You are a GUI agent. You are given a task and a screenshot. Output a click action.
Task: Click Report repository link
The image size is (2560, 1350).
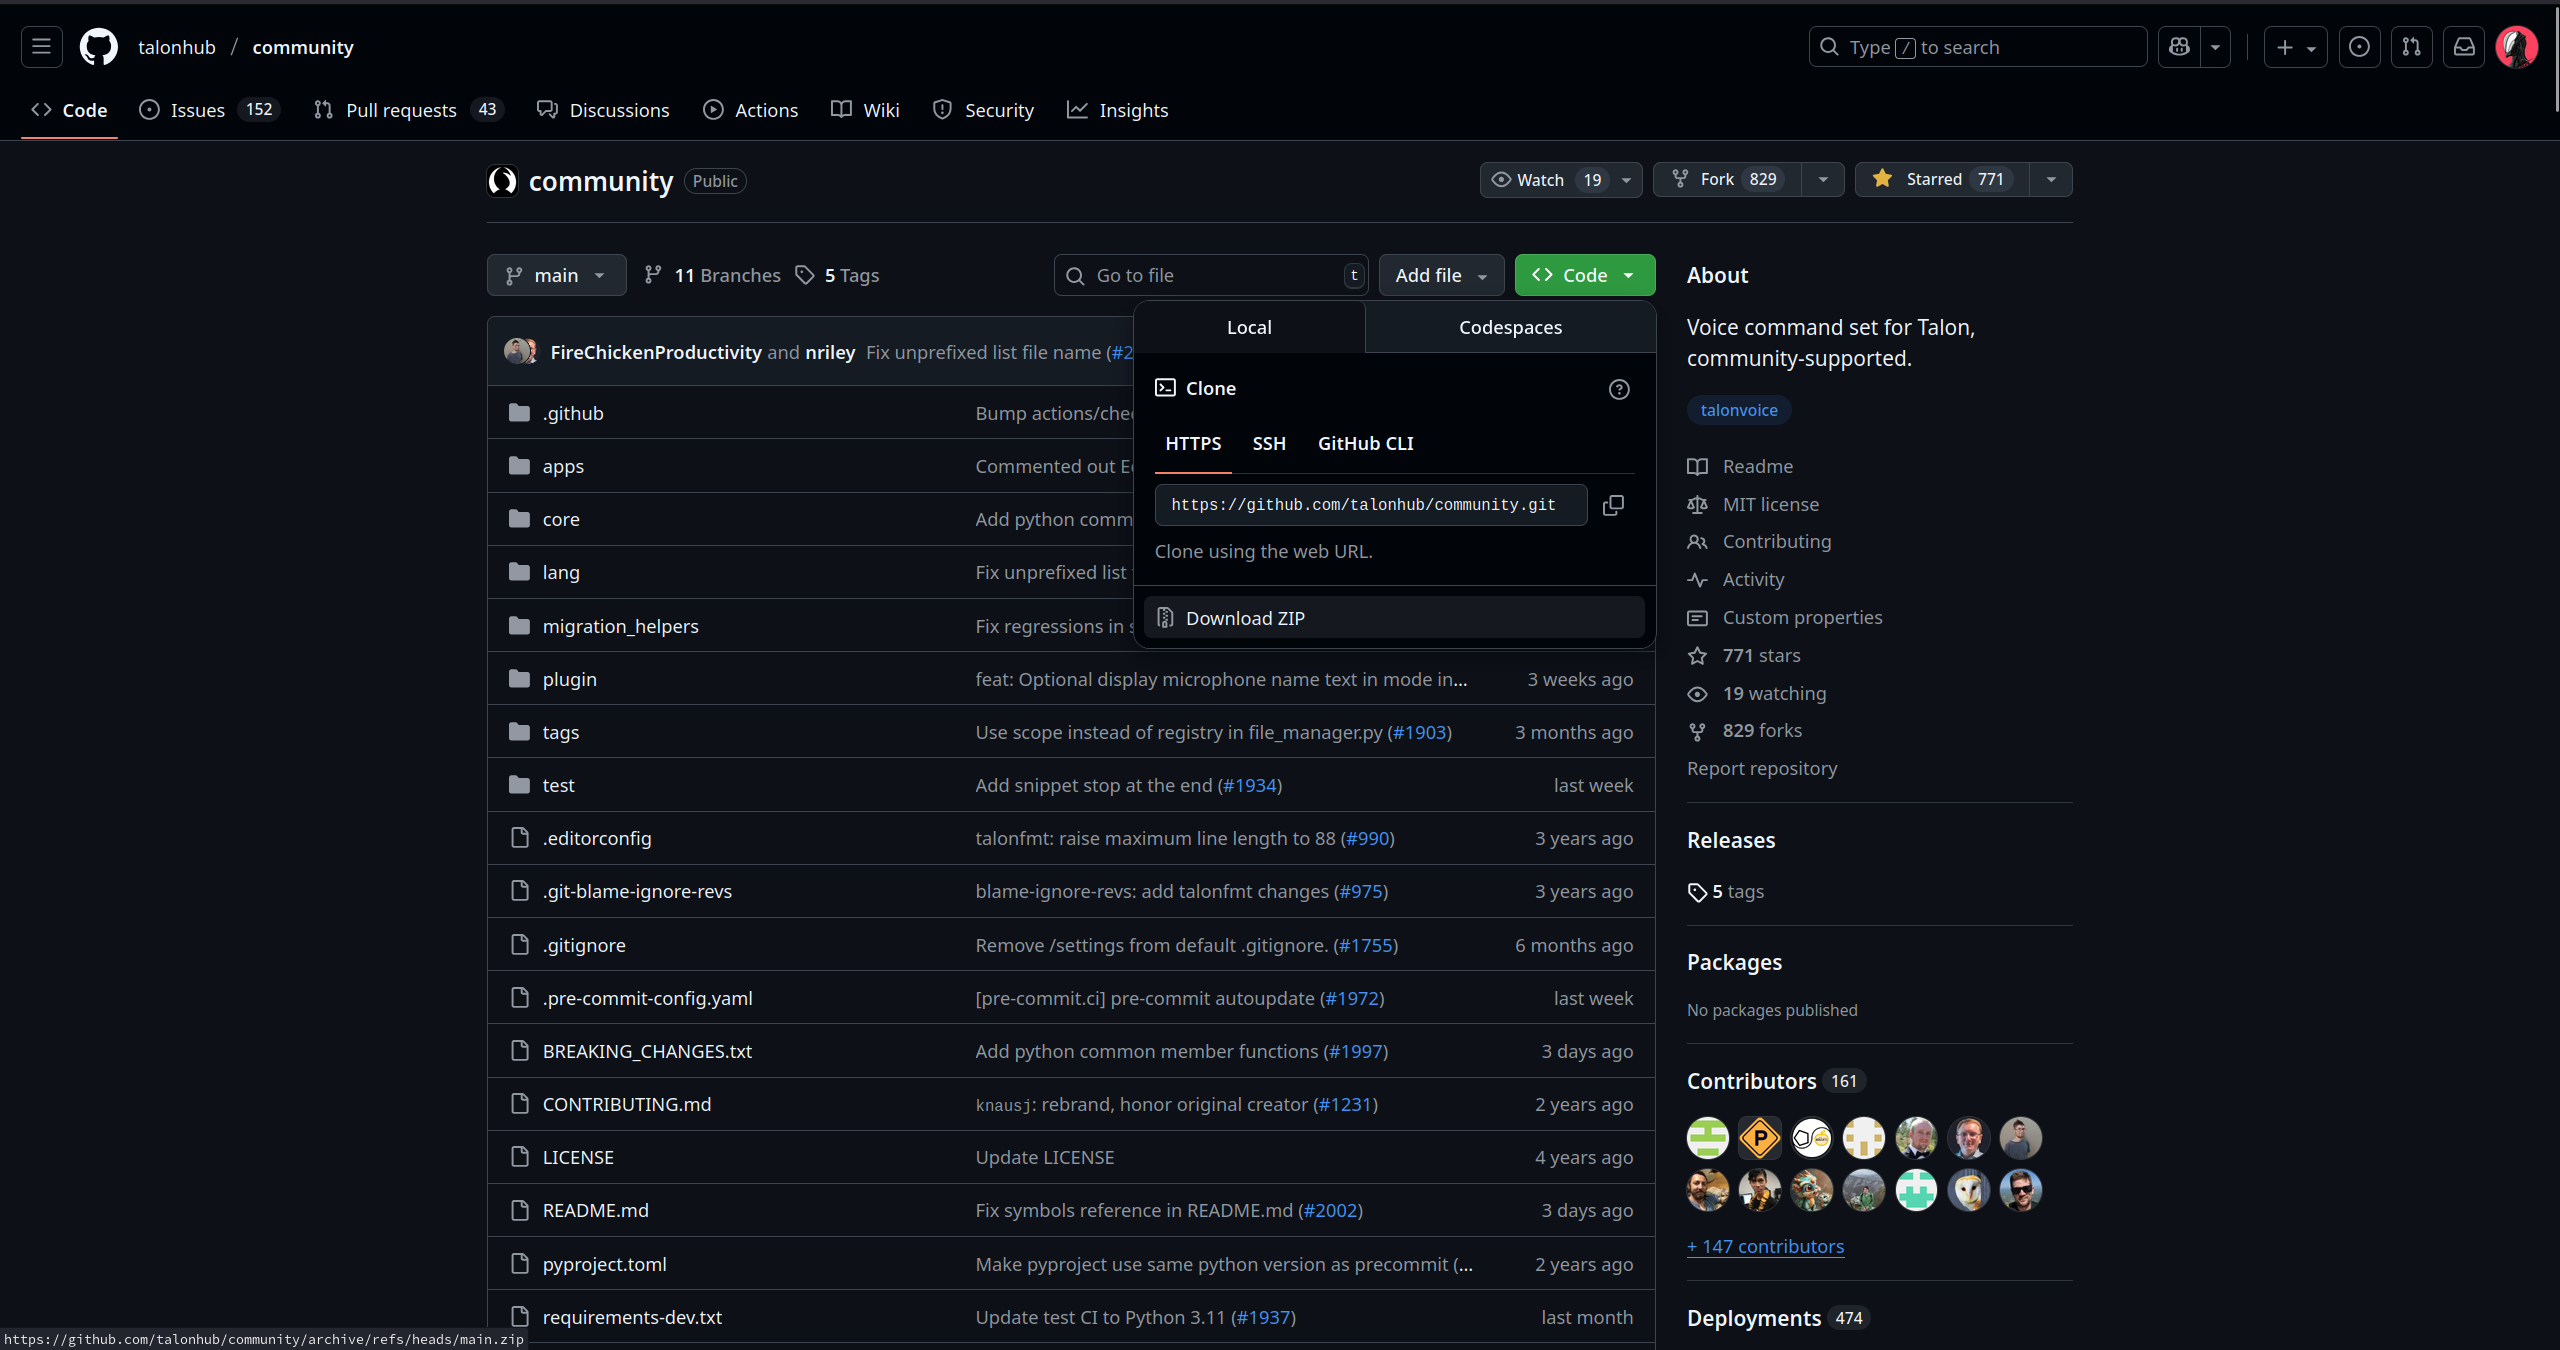pos(1762,768)
